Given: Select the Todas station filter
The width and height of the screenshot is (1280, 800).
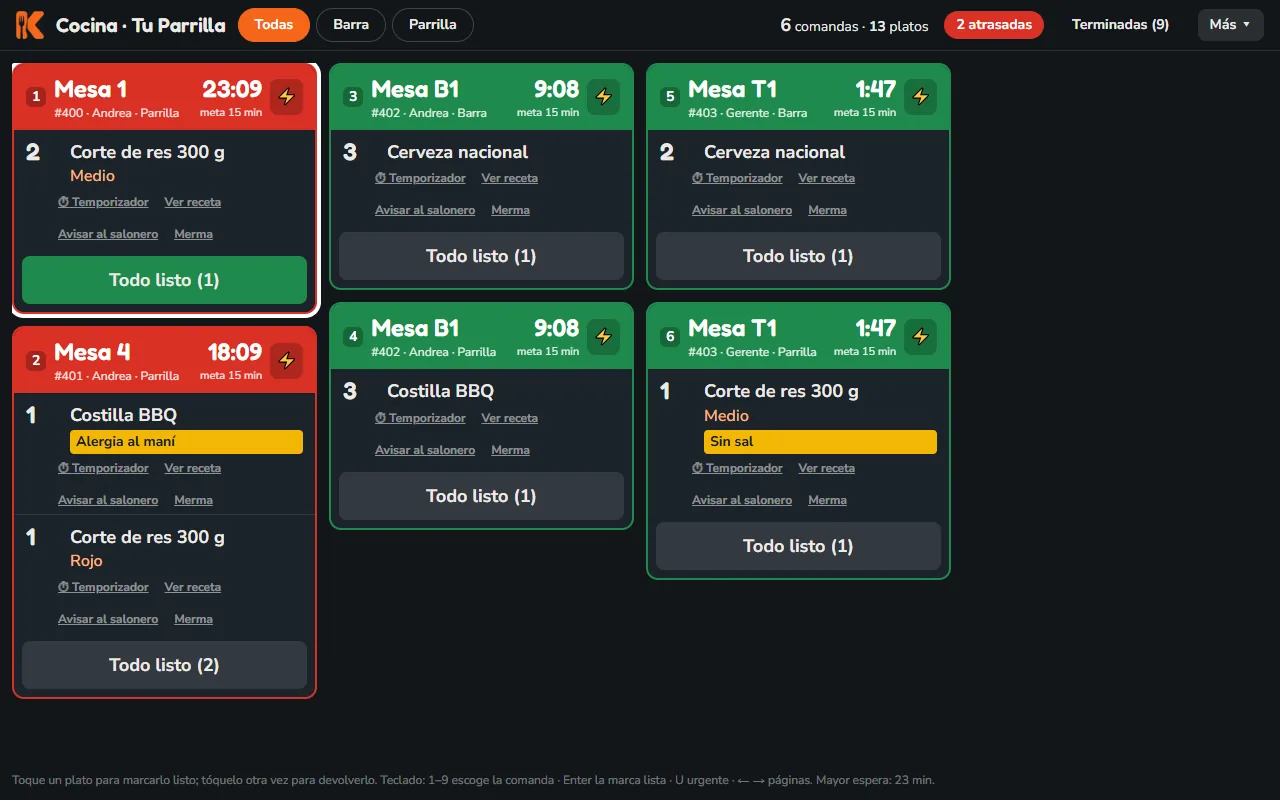Looking at the screenshot, I should pos(274,25).
